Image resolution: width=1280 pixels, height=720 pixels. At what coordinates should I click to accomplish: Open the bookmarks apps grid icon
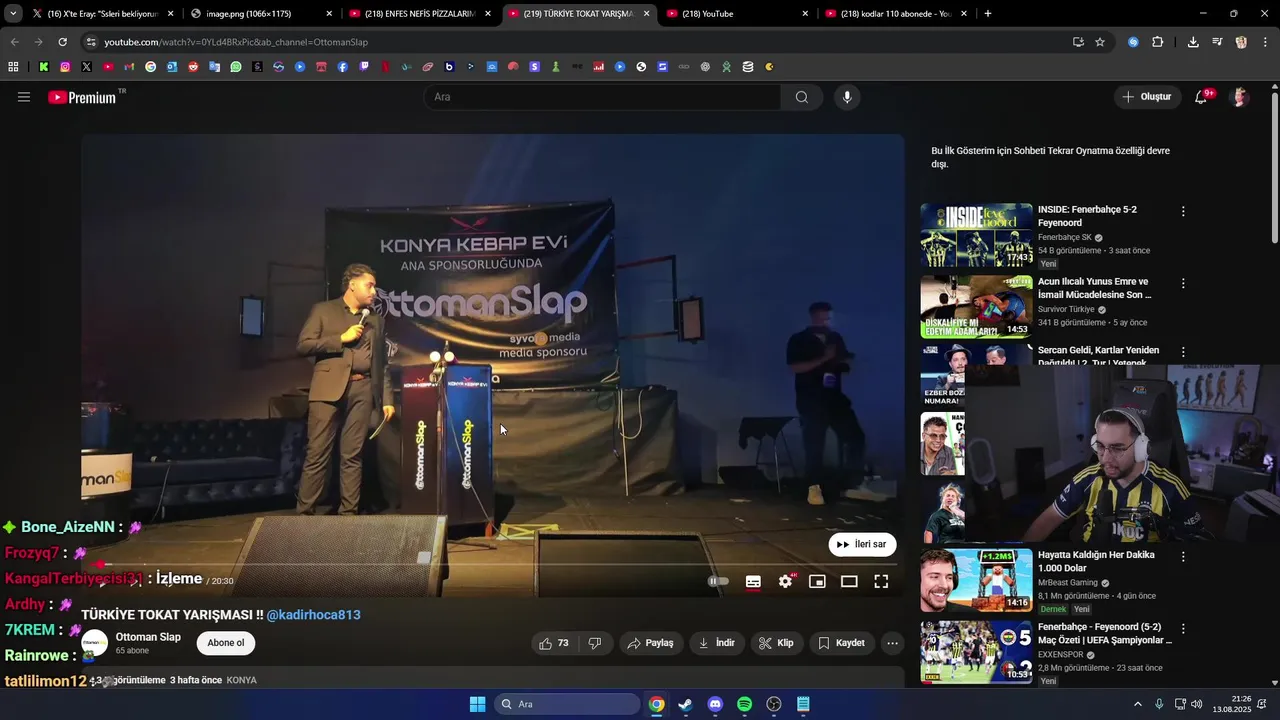point(13,67)
